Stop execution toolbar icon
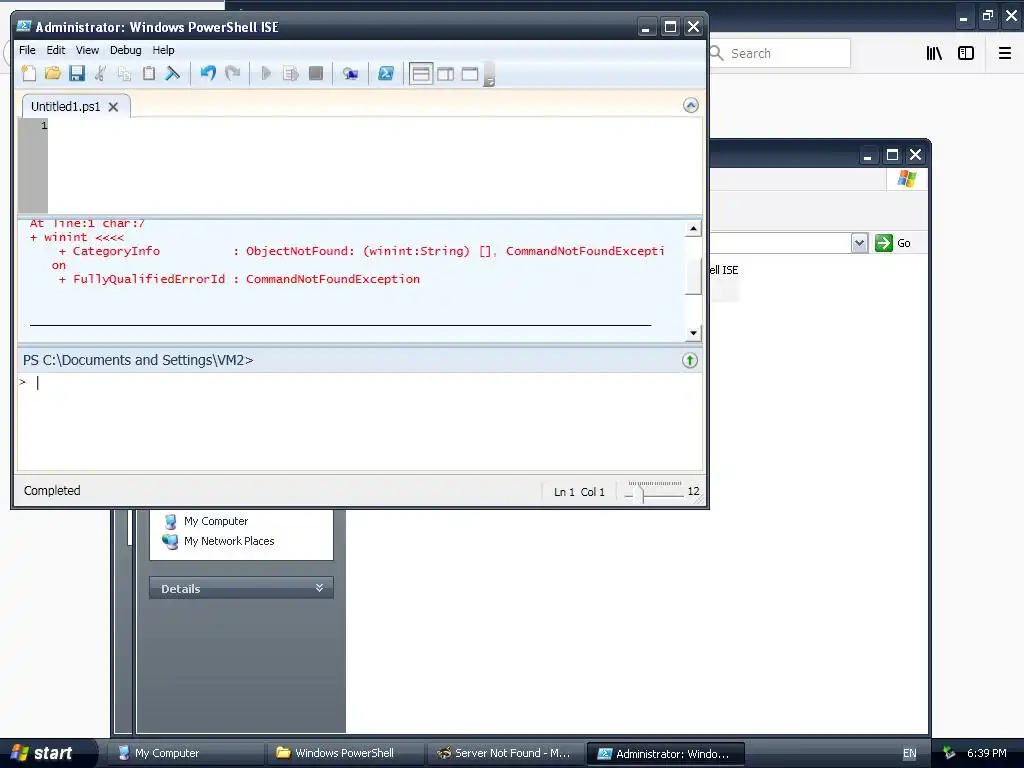Screen dimensions: 1024x768 click(x=315, y=74)
